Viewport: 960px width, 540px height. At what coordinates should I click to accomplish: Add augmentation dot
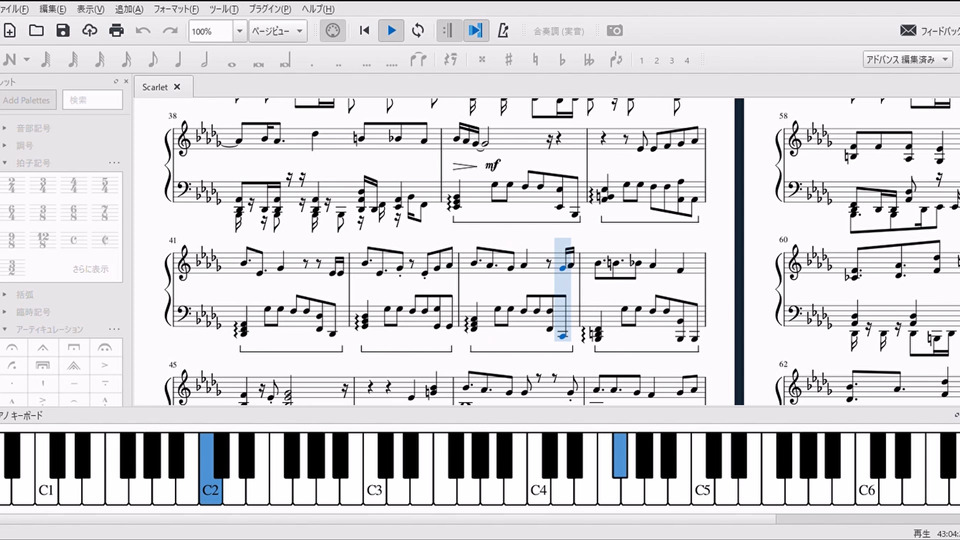312,63
